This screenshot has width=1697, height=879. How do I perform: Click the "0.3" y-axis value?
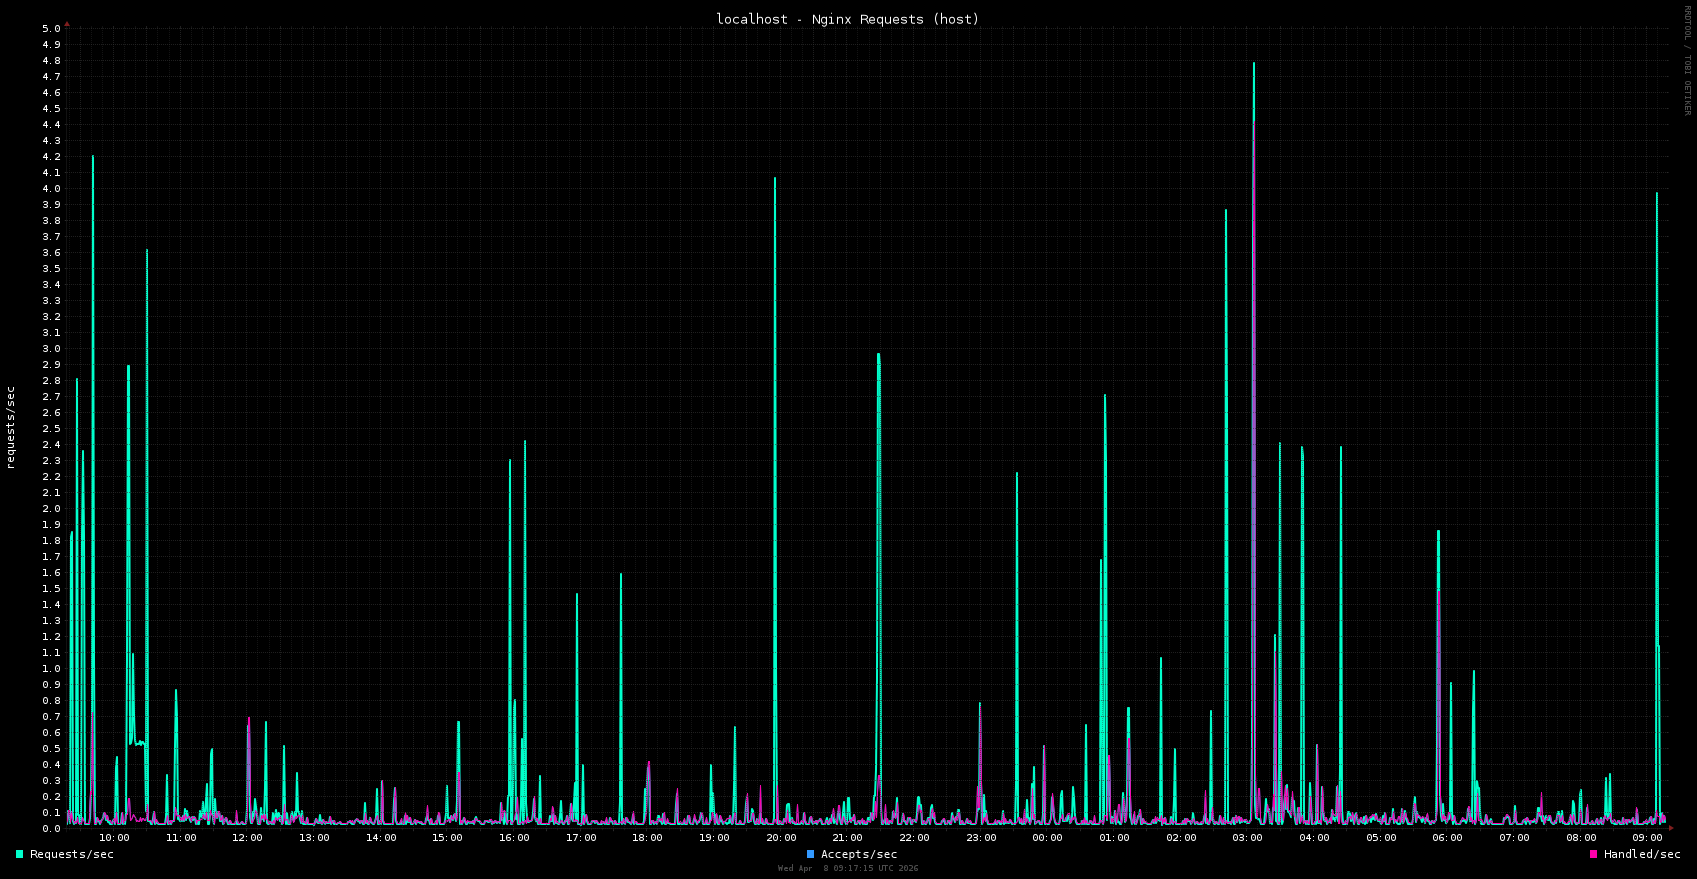point(51,781)
